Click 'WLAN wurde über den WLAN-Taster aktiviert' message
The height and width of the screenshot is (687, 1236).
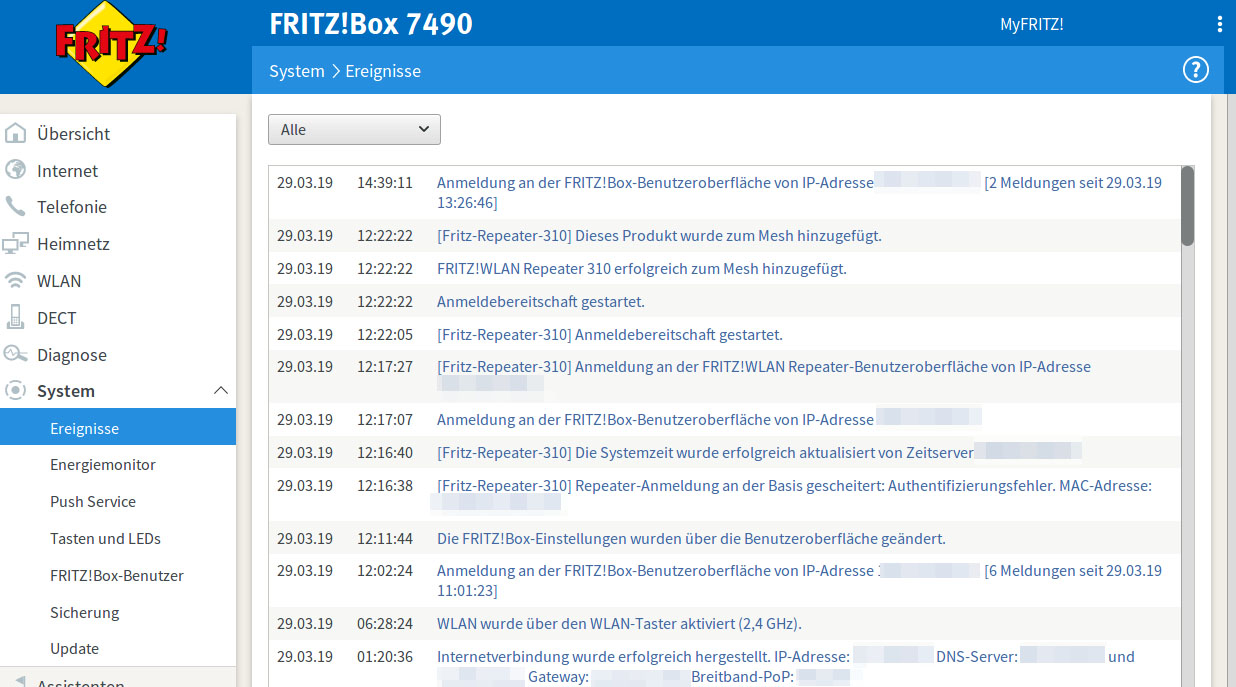(619, 624)
